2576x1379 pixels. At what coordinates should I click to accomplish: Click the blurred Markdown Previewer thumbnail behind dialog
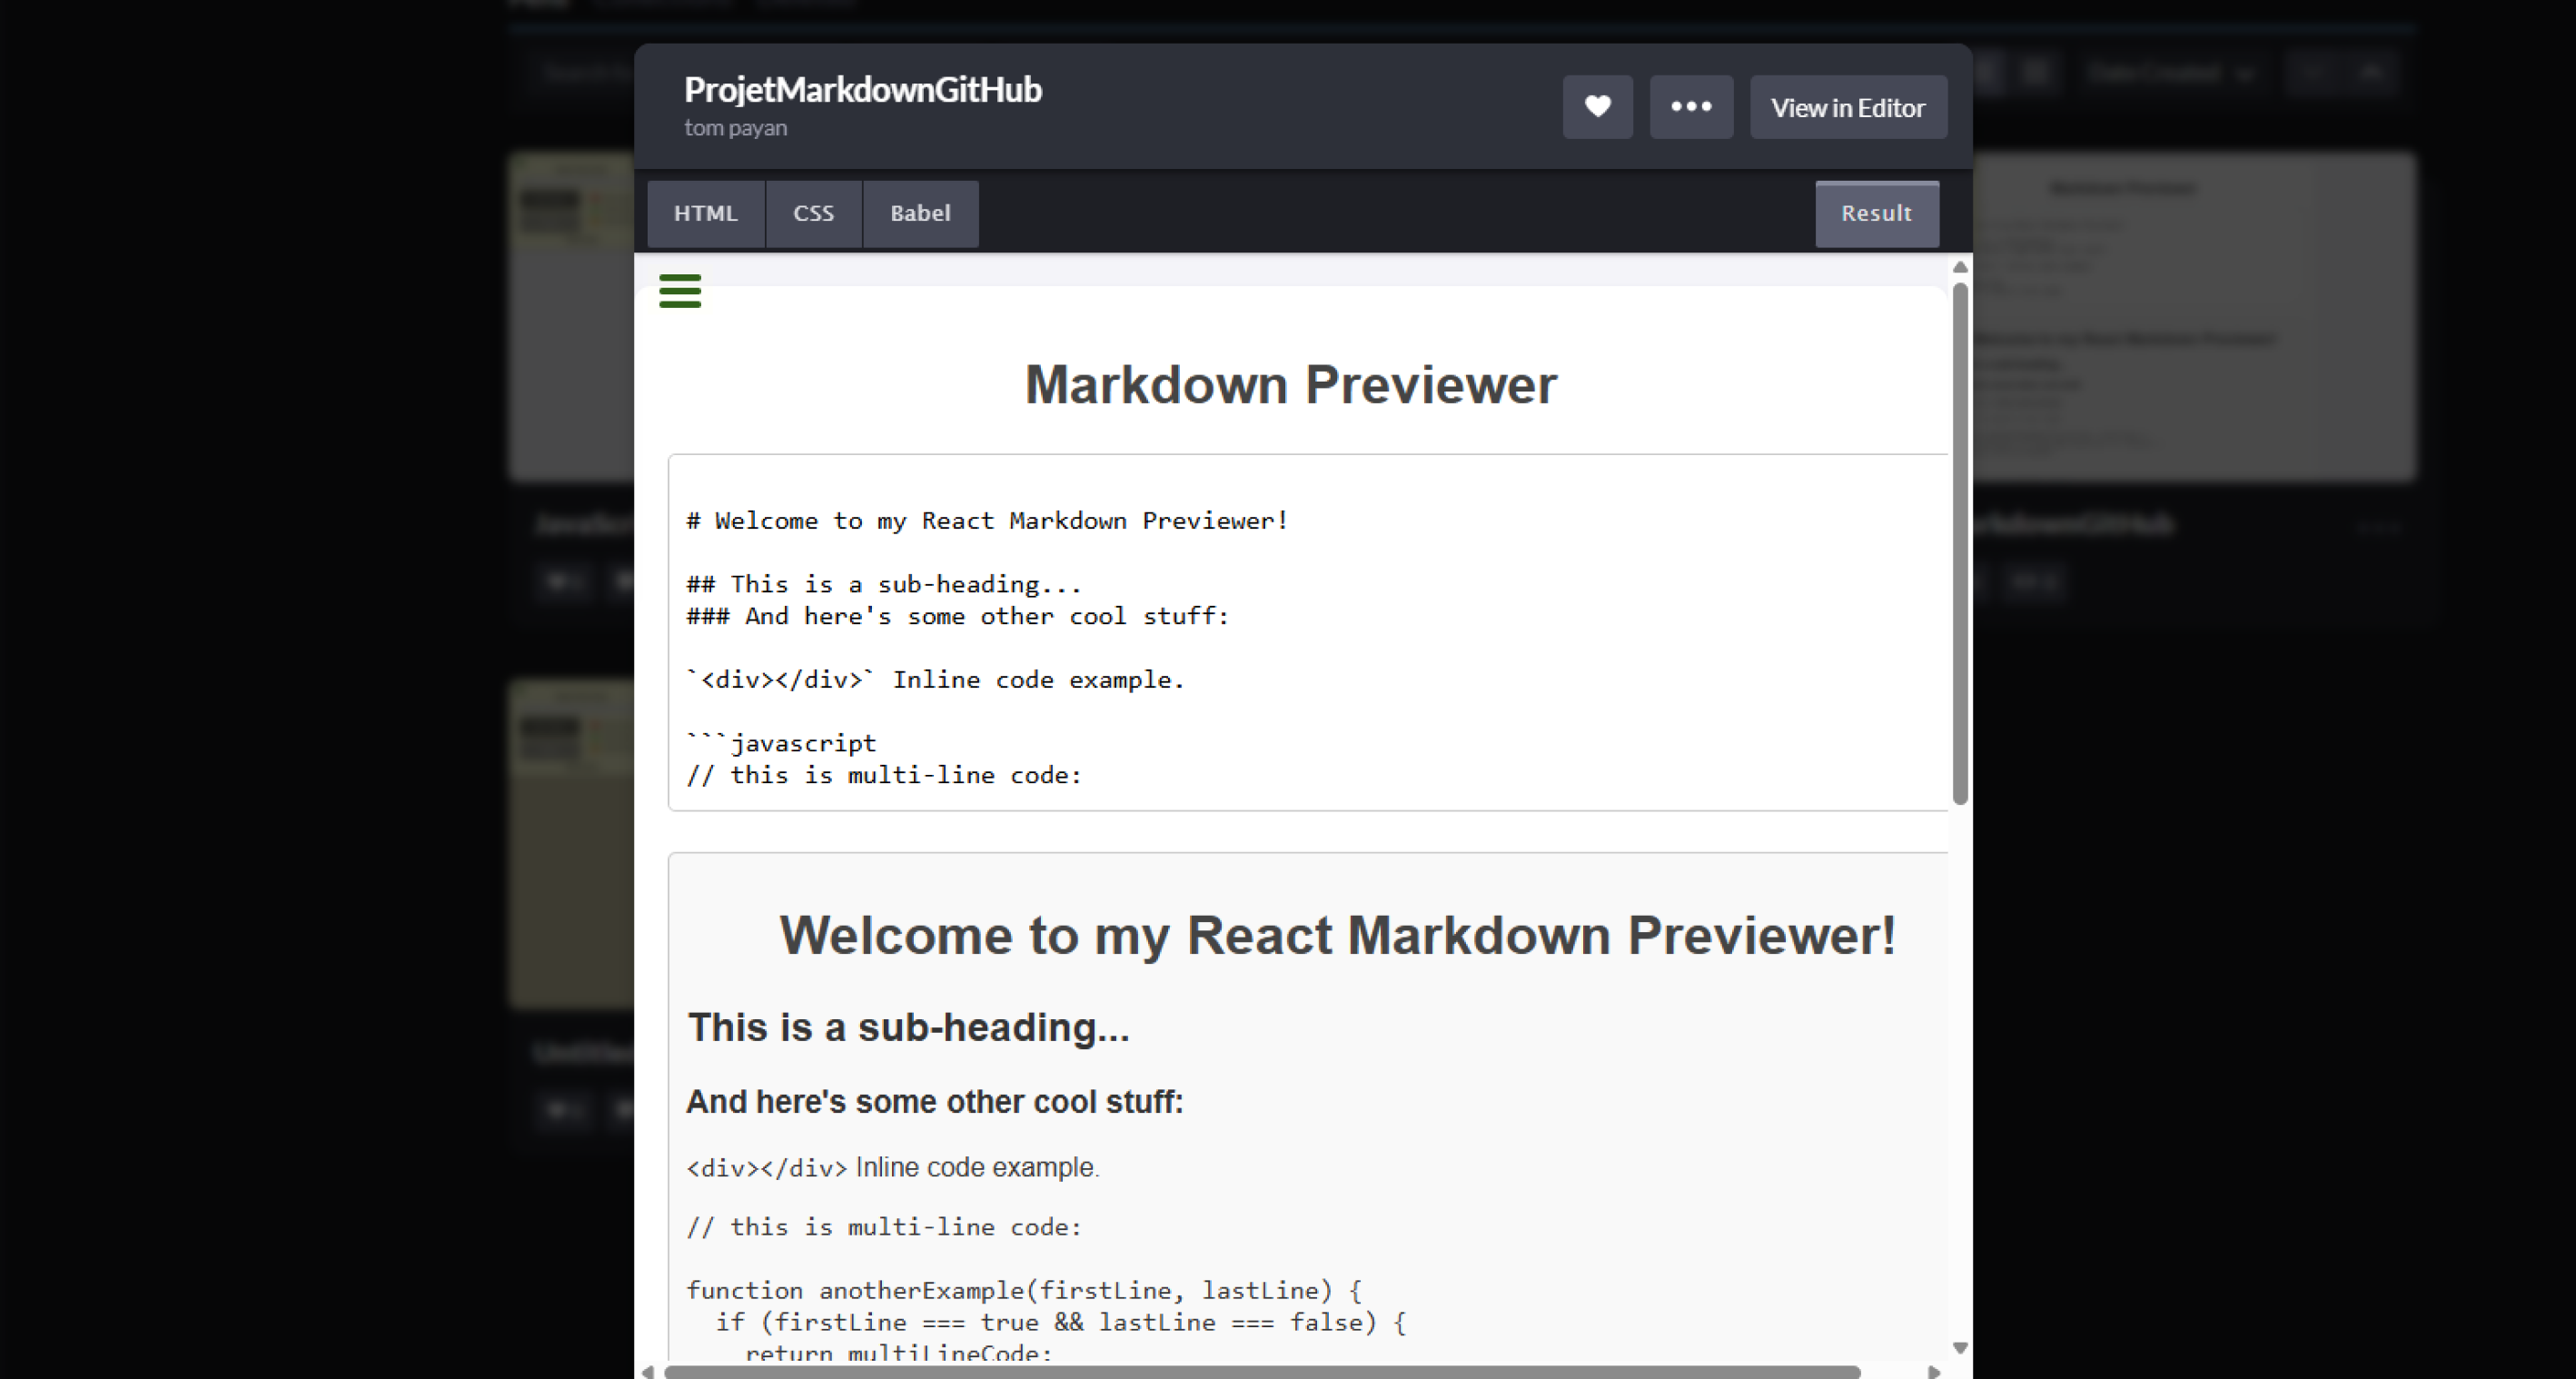[x=2195, y=317]
